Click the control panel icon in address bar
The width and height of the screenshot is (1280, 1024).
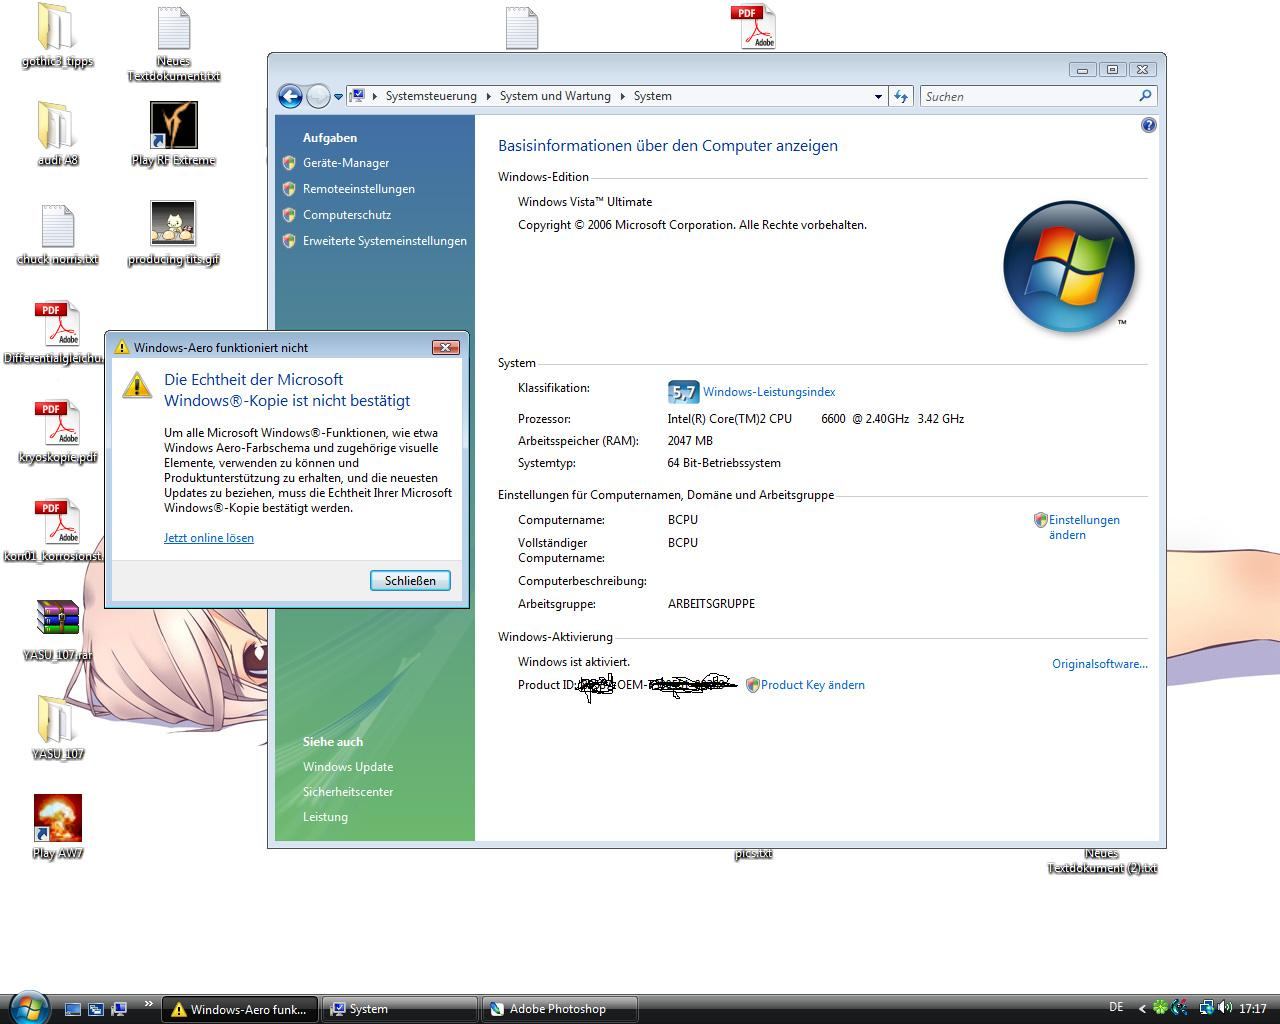[357, 96]
